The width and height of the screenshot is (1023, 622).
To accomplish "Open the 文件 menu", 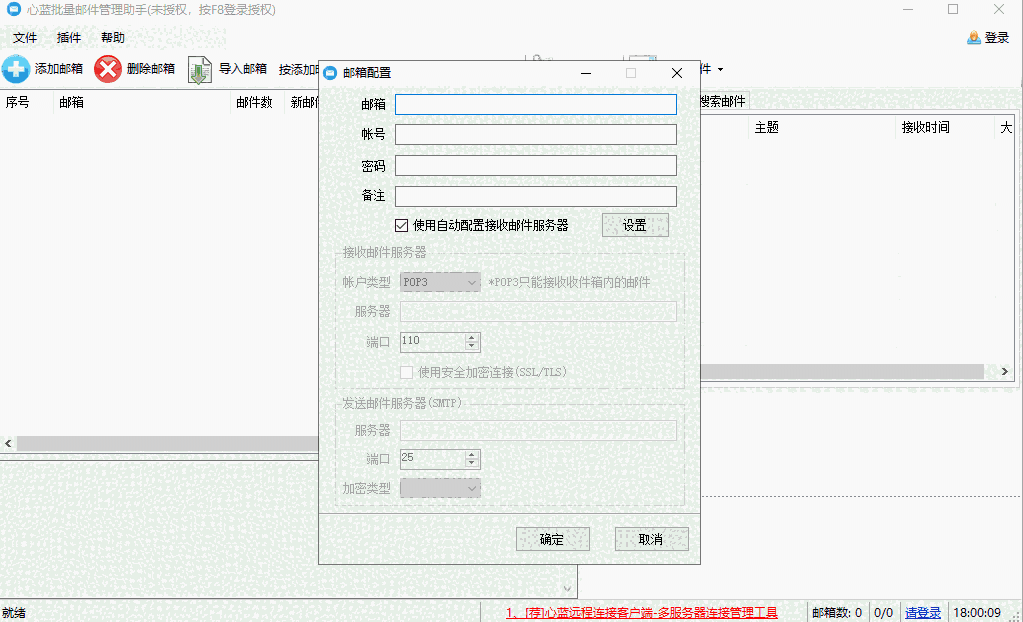I will point(25,38).
